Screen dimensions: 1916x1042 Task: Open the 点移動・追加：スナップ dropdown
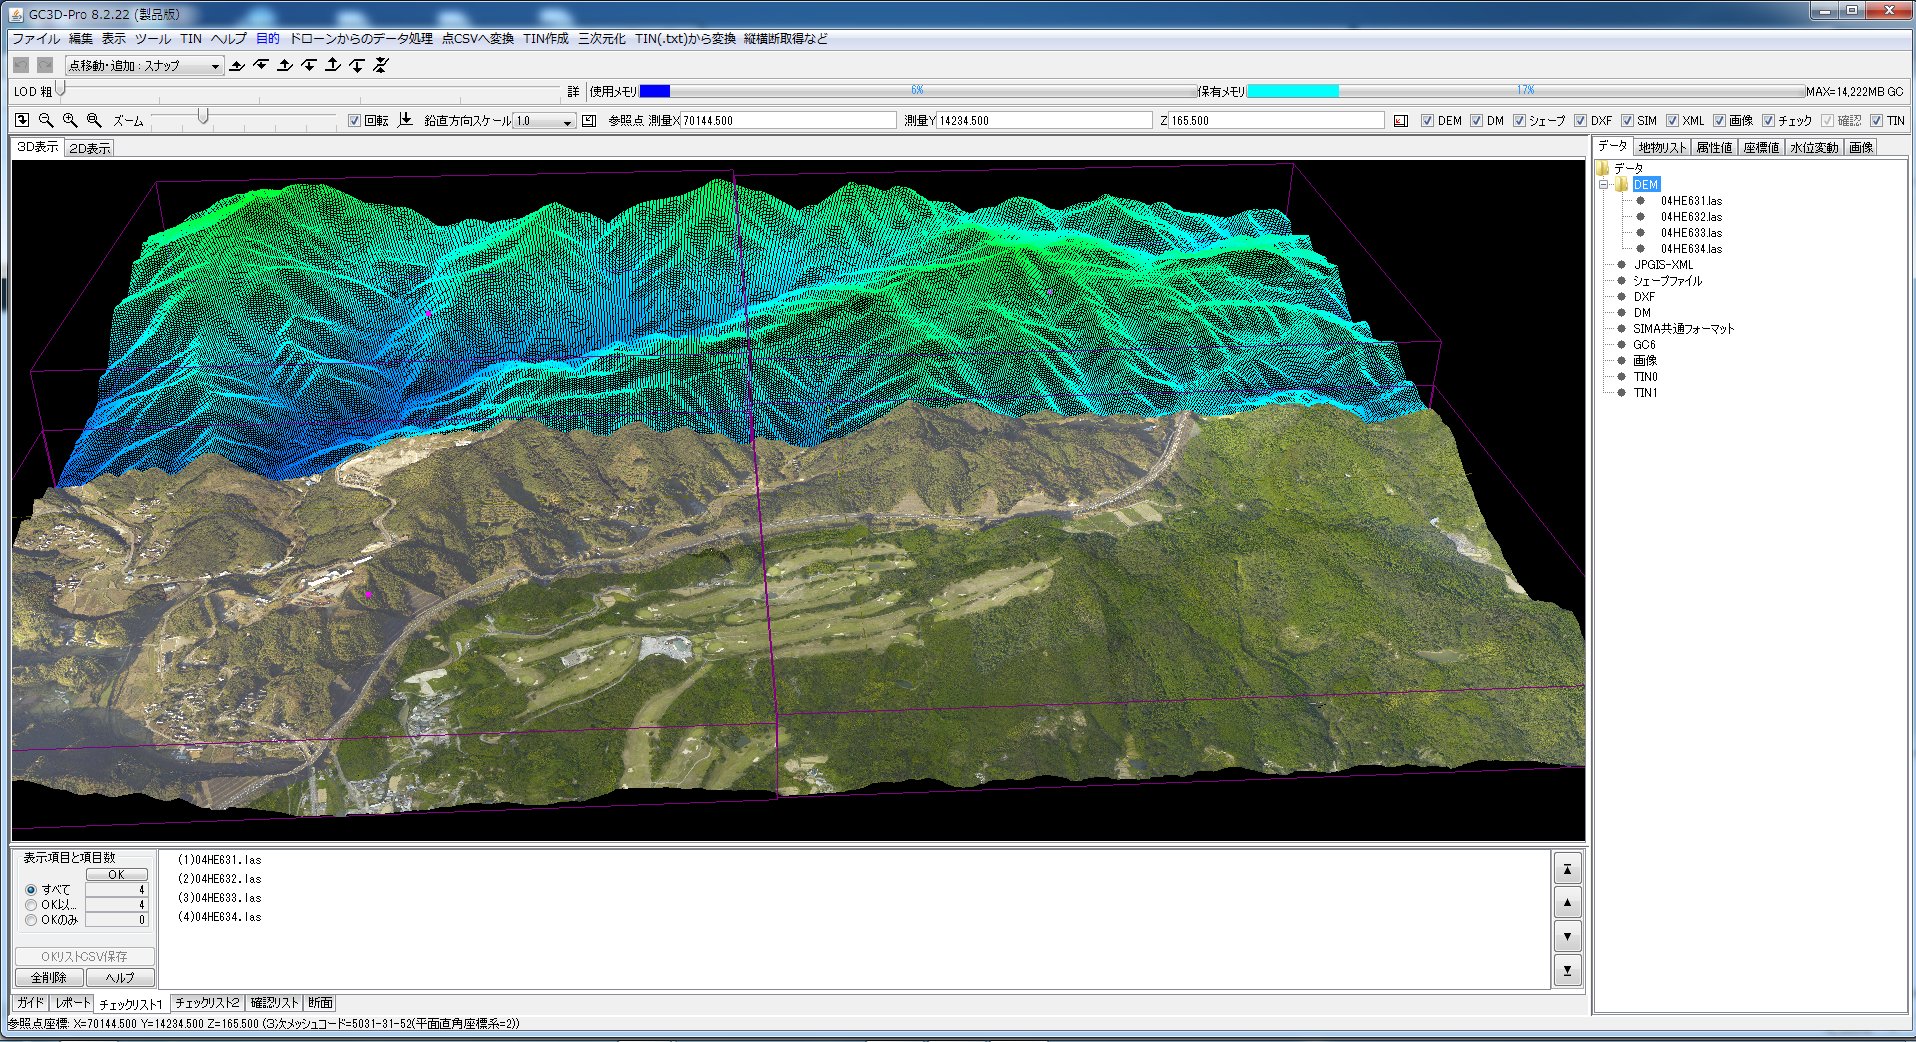pos(144,66)
